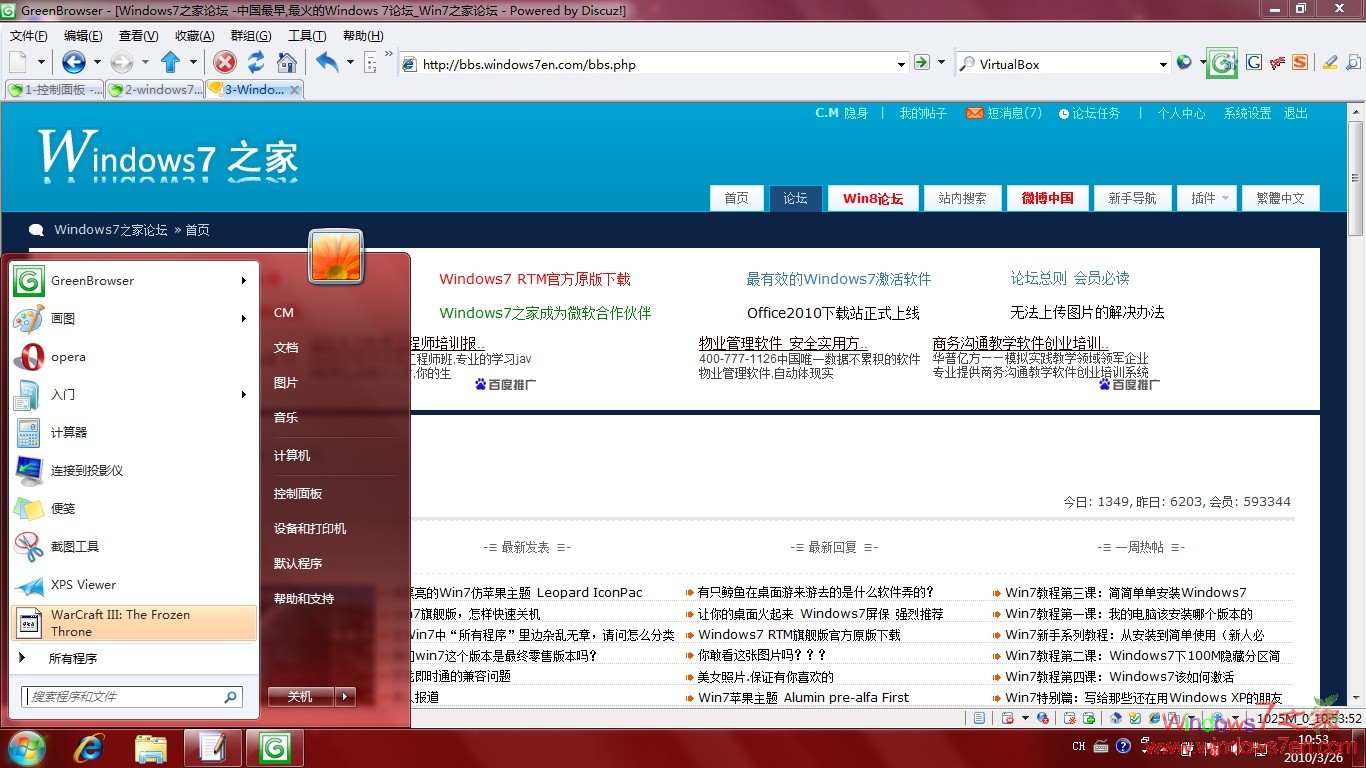This screenshot has width=1366, height=768.
Task: Open the Windows Start orb
Action: [x=26, y=747]
